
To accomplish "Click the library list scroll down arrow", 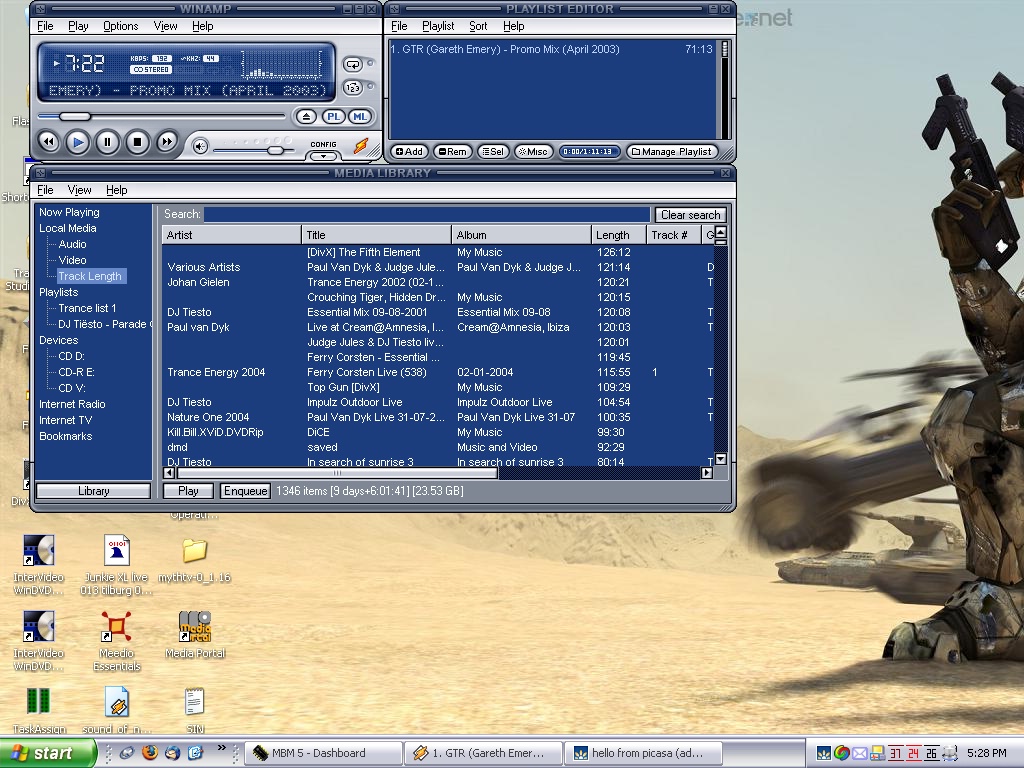I will pyautogui.click(x=721, y=459).
